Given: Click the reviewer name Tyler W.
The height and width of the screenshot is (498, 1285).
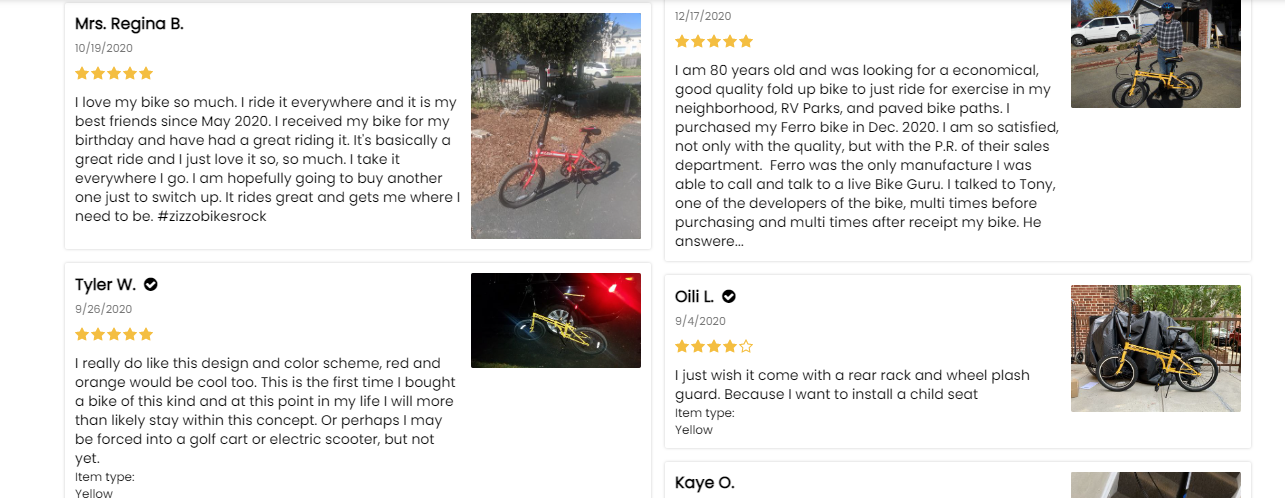Looking at the screenshot, I should pos(105,285).
